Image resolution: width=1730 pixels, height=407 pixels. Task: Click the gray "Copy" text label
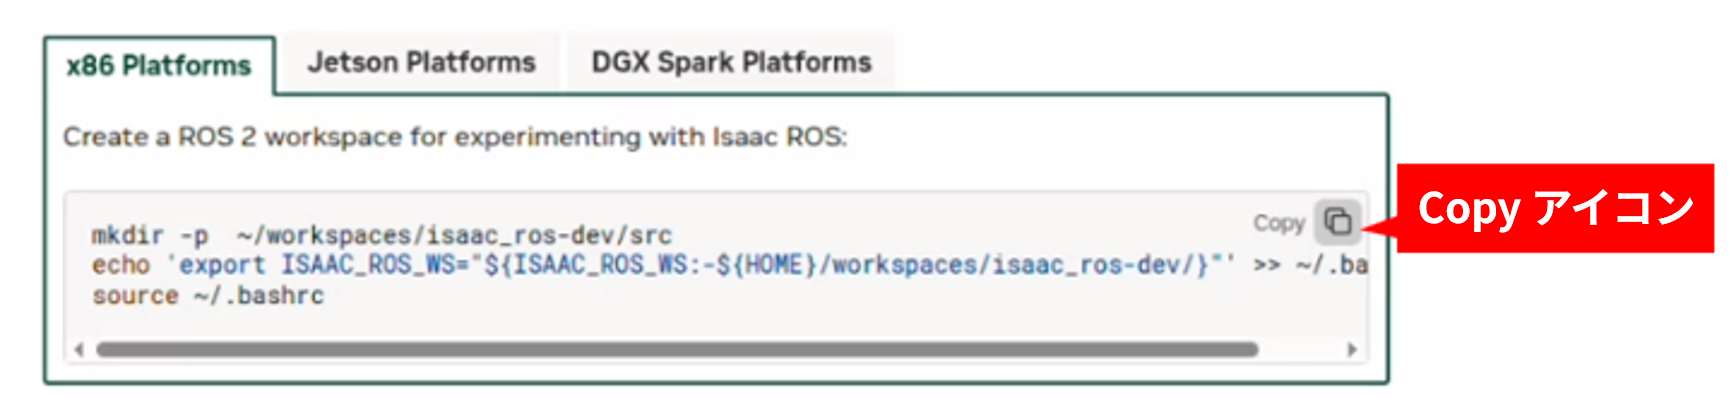click(x=1279, y=223)
